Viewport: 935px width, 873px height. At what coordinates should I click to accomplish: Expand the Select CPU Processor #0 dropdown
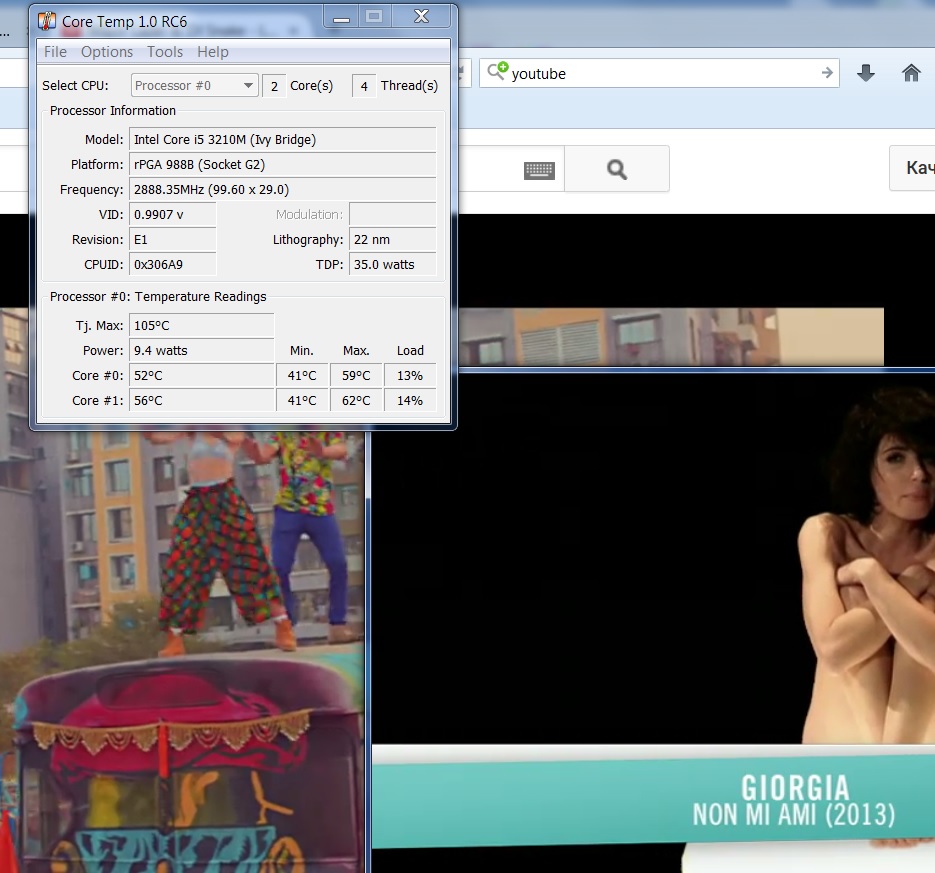pos(195,86)
